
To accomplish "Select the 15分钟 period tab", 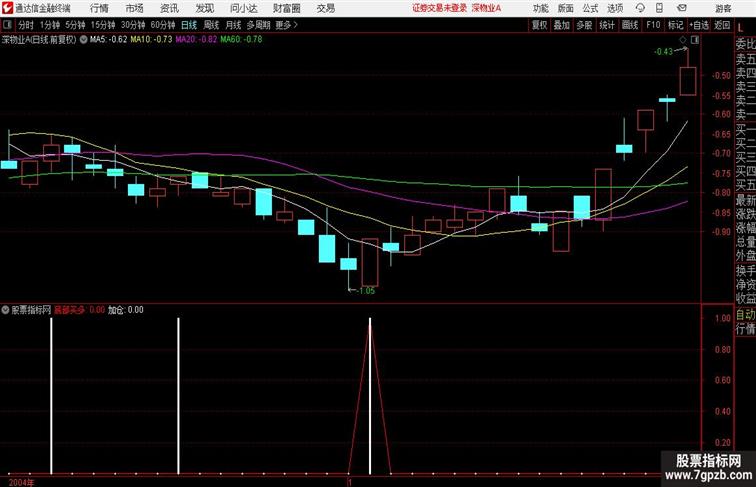I will 103,25.
